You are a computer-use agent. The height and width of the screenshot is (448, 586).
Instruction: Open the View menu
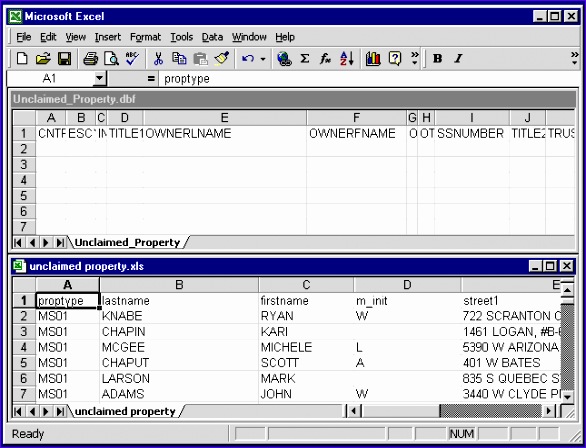[75, 37]
